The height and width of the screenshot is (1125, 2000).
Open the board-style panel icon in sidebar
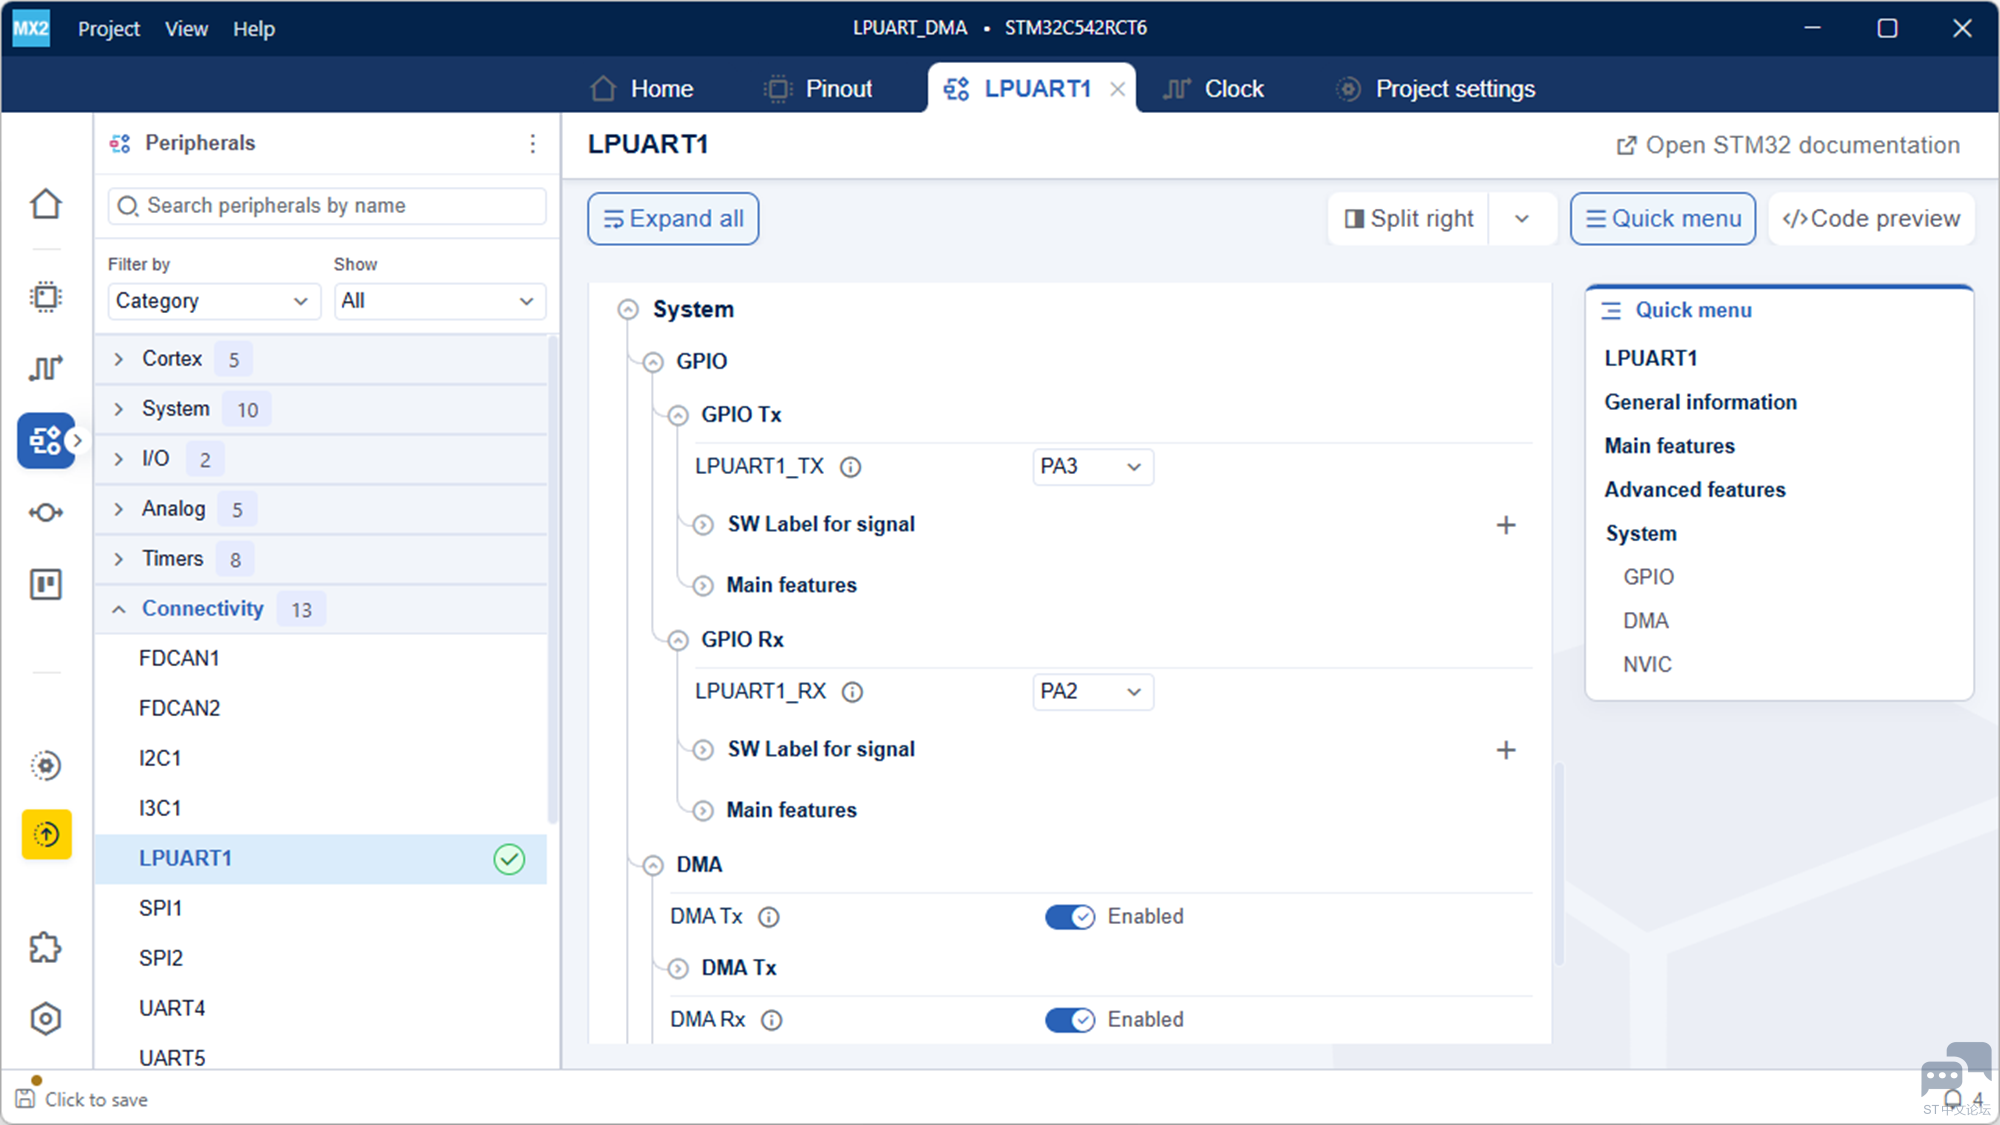click(x=46, y=585)
